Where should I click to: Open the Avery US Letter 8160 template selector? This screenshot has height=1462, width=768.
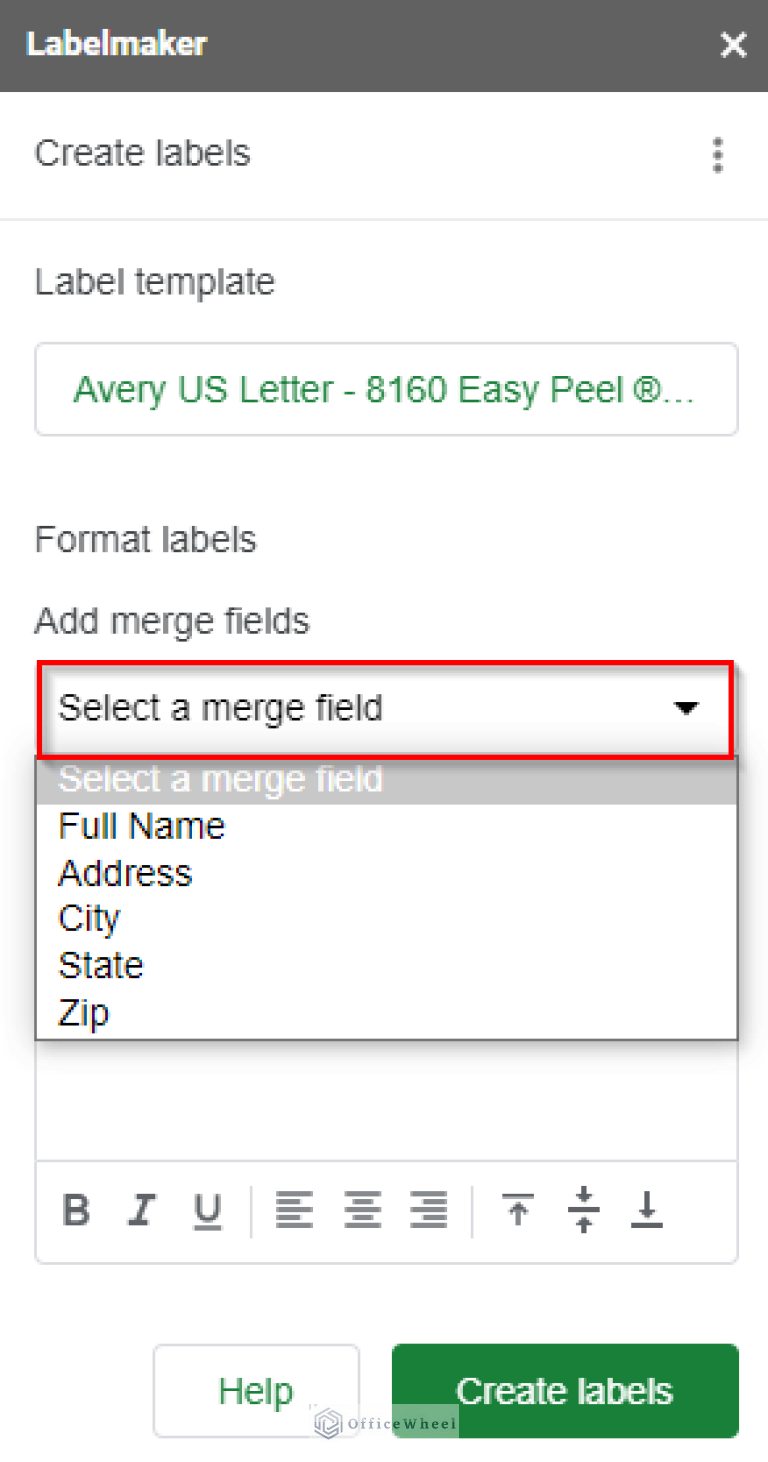[x=386, y=389]
